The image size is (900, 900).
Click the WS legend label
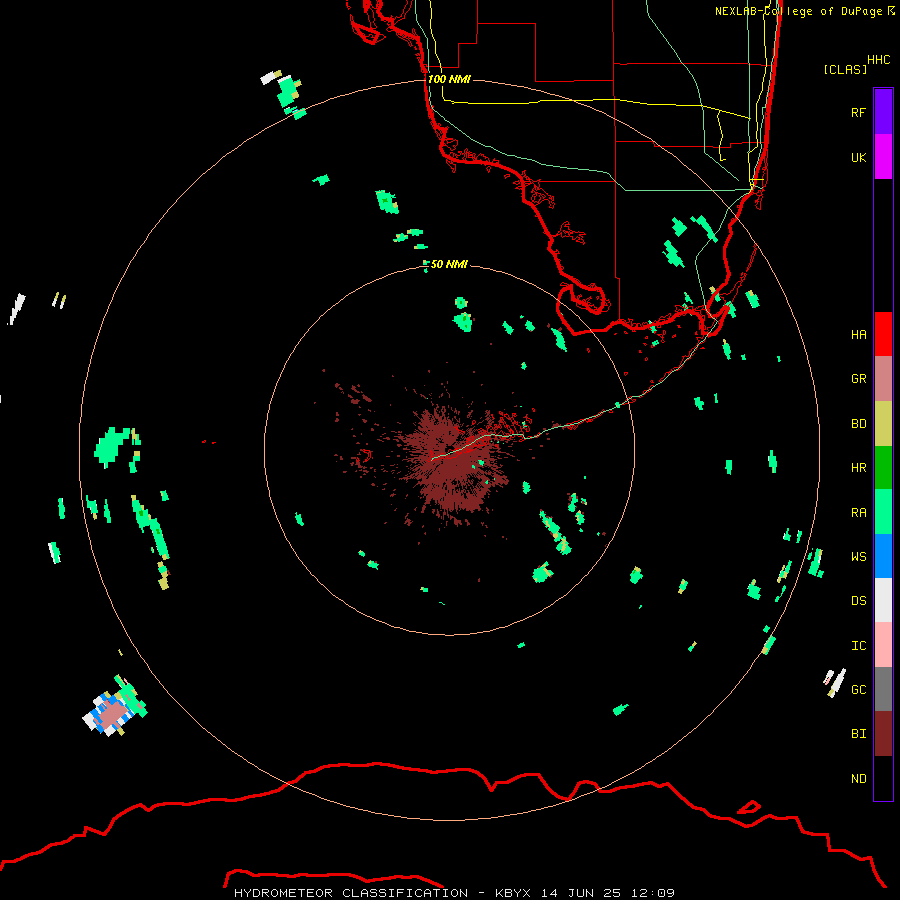pyautogui.click(x=858, y=557)
